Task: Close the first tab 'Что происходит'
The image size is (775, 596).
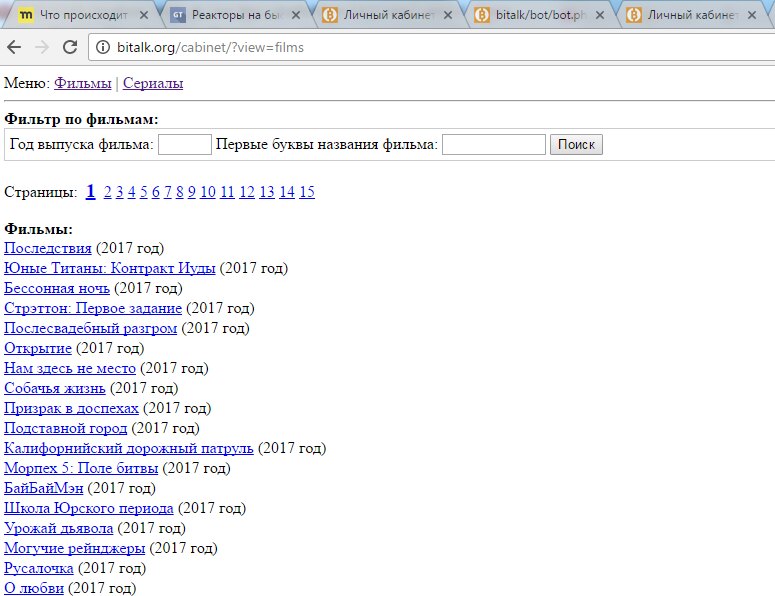Action: (148, 15)
